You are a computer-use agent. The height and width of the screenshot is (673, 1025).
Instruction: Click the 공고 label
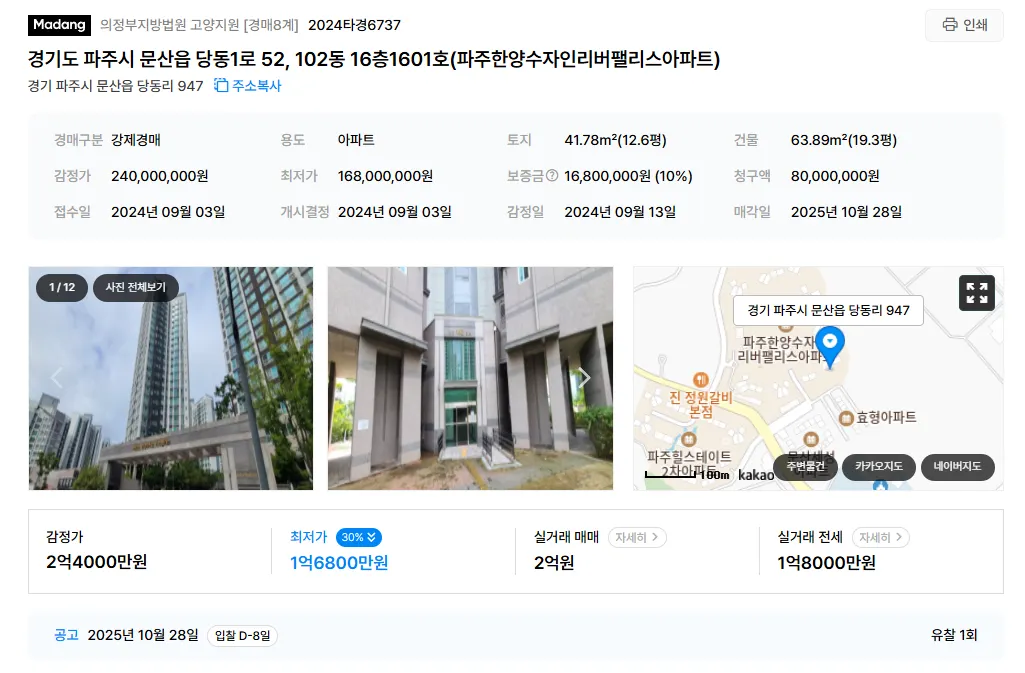point(66,635)
